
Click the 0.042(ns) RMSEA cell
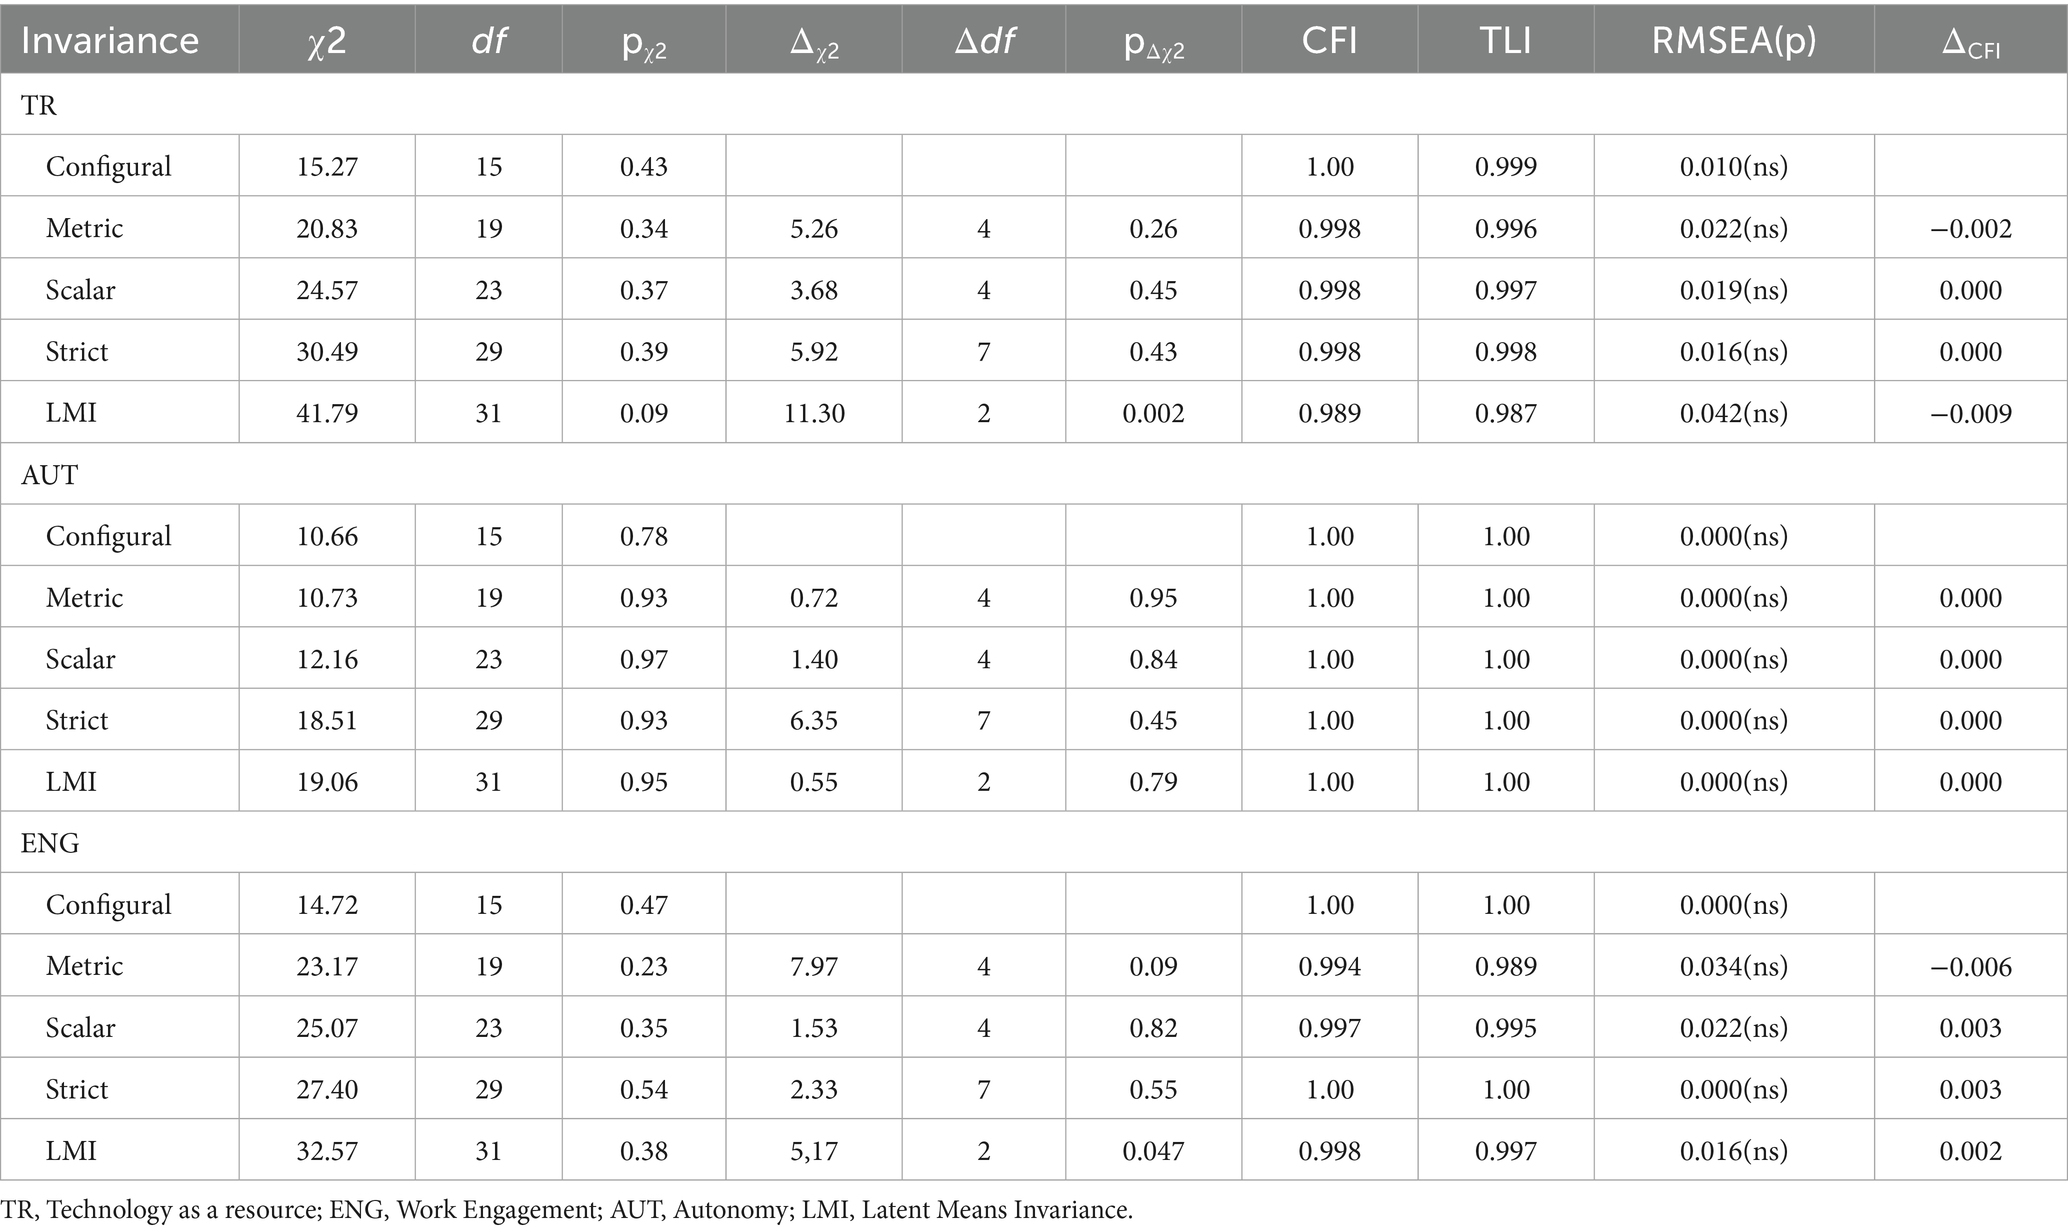[1733, 413]
